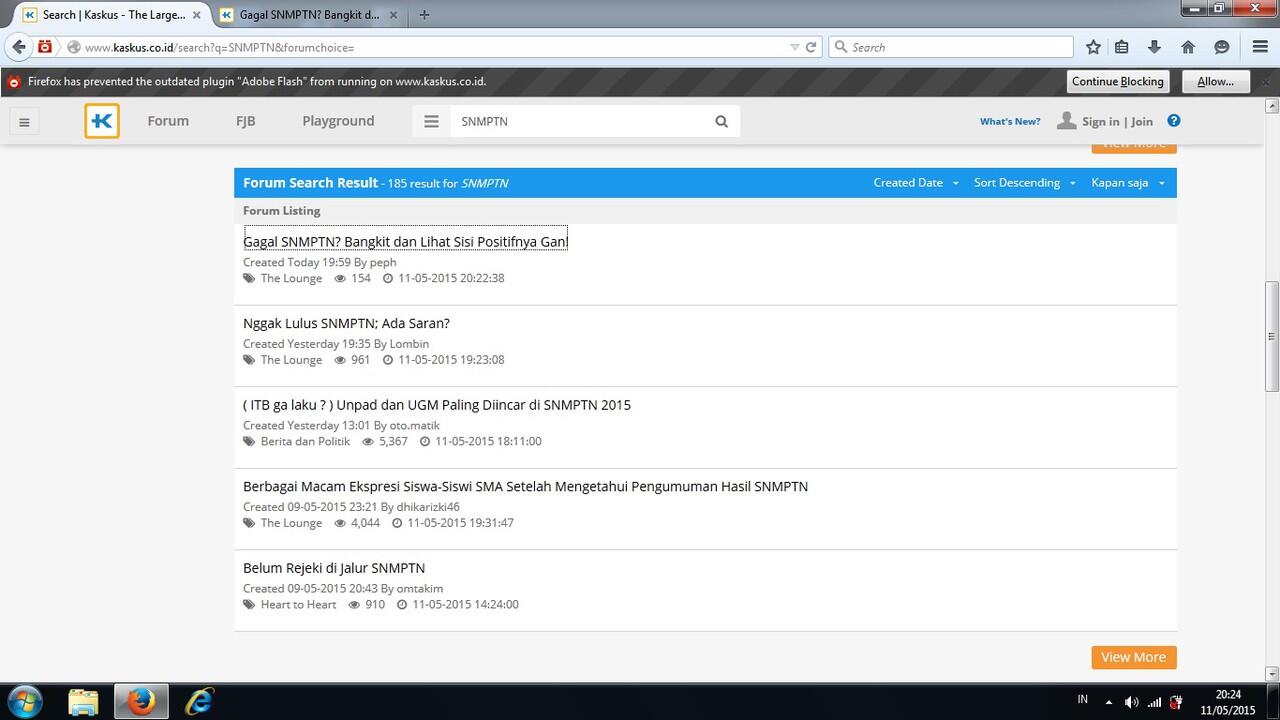Viewport: 1280px width, 720px height.
Task: Open File Explorer from the taskbar
Action: coord(84,702)
